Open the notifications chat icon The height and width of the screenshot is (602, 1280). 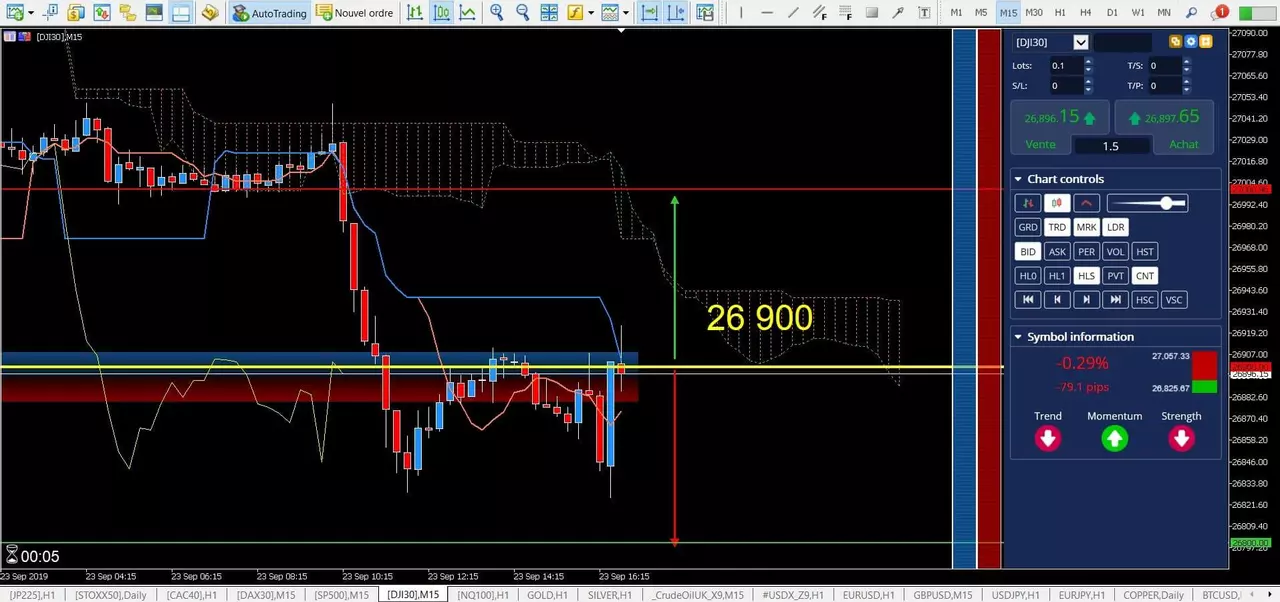pyautogui.click(x=1220, y=13)
